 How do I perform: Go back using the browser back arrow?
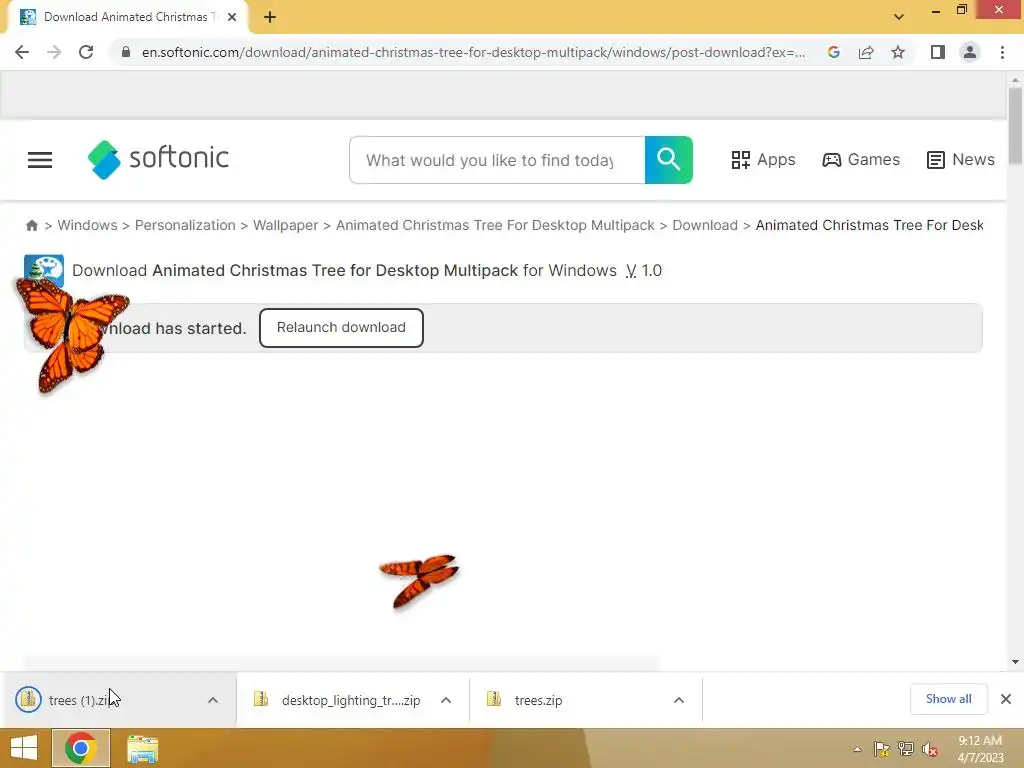[x=22, y=52]
